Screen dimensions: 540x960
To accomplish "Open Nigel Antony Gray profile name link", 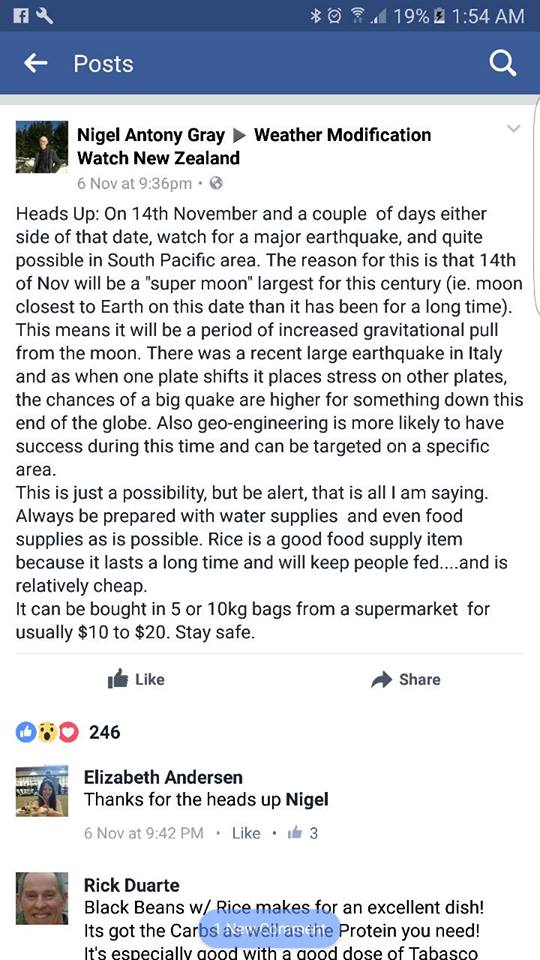I will point(151,134).
